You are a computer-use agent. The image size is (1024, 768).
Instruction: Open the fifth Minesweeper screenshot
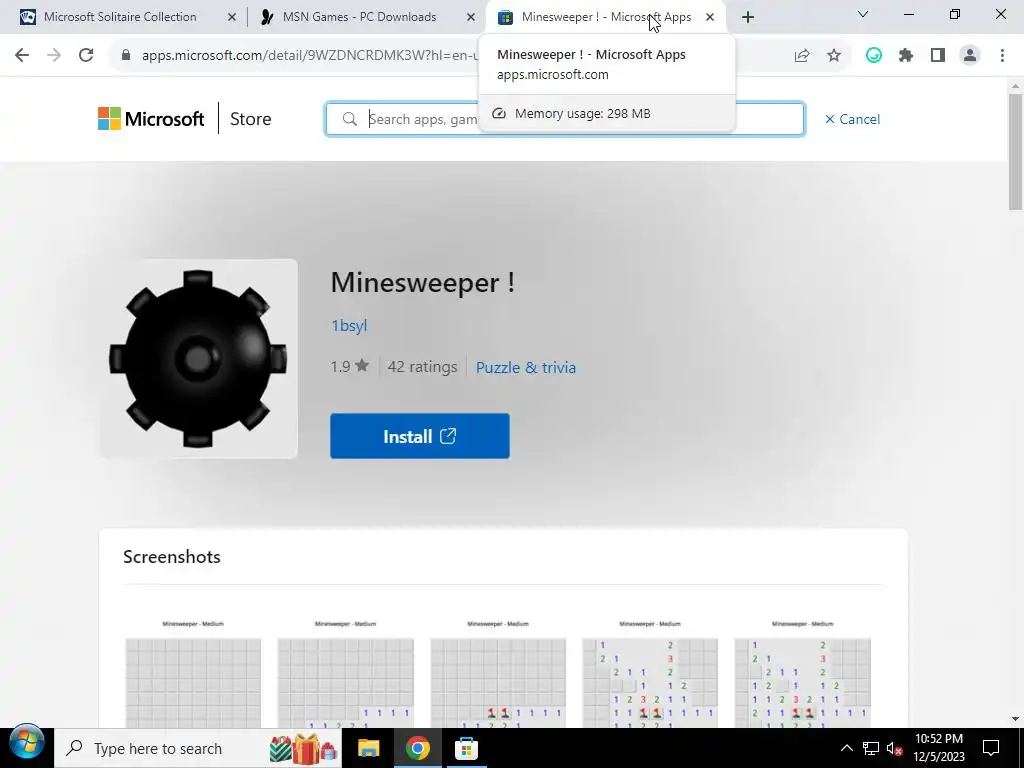pyautogui.click(x=803, y=673)
